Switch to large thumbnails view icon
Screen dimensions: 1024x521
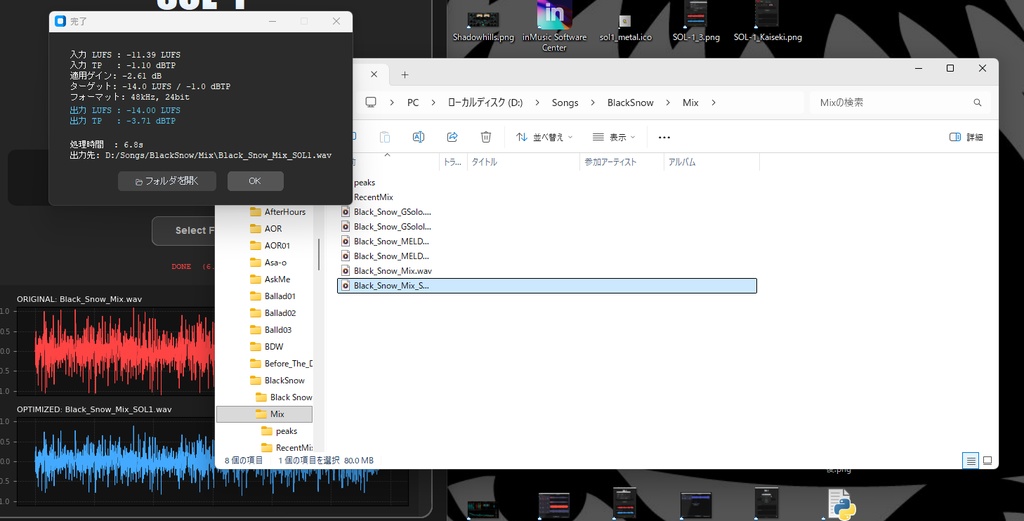click(x=987, y=461)
